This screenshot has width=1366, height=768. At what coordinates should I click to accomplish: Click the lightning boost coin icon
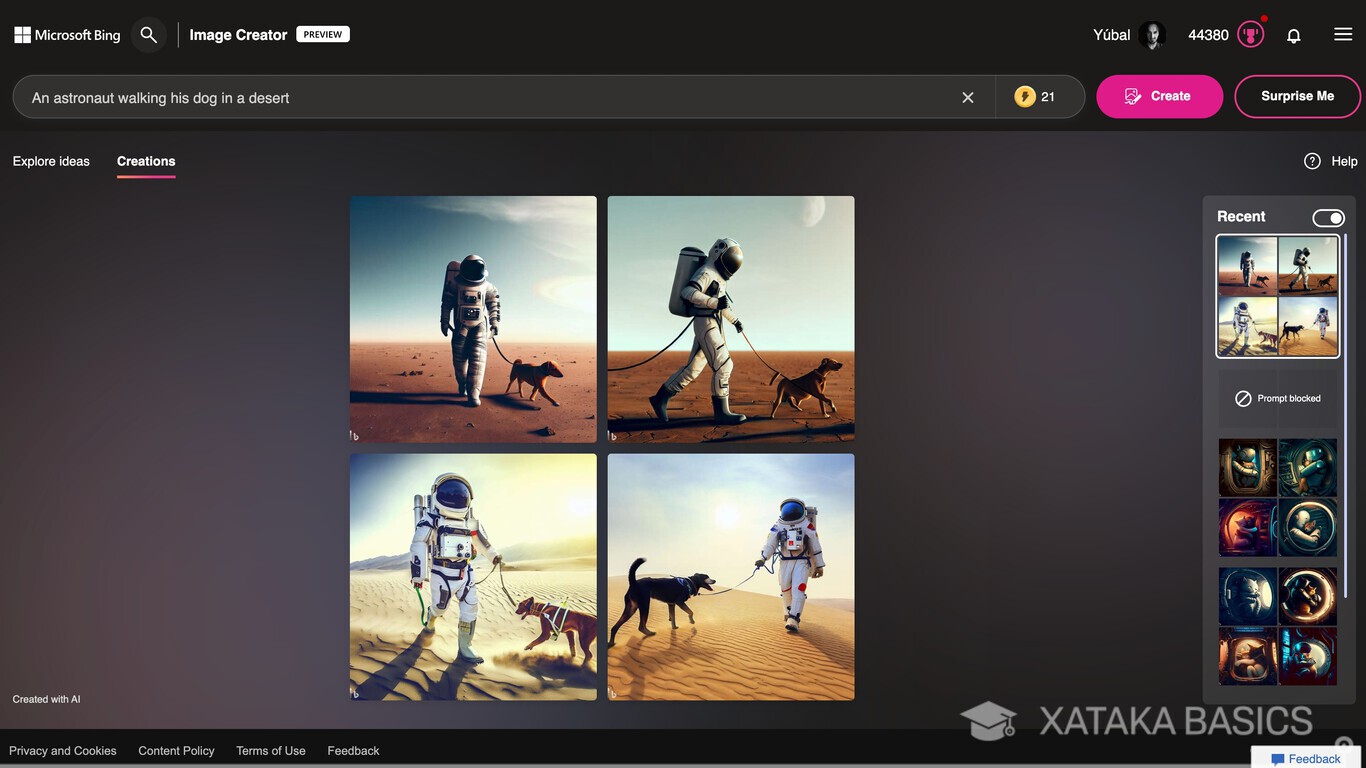pyautogui.click(x=1025, y=97)
